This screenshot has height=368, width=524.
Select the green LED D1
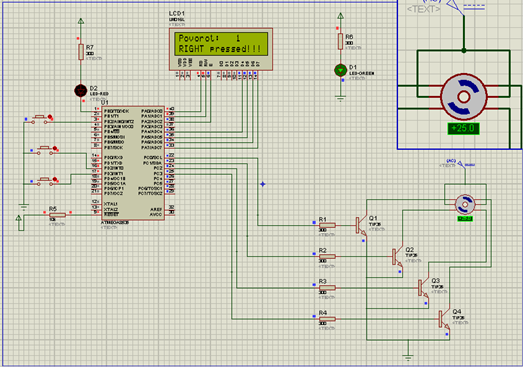pyautogui.click(x=340, y=70)
